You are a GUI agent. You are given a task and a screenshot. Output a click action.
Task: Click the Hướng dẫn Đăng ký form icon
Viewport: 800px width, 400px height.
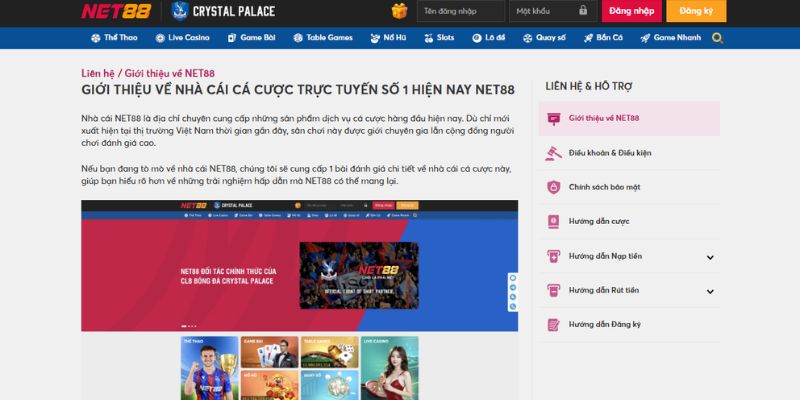[554, 324]
